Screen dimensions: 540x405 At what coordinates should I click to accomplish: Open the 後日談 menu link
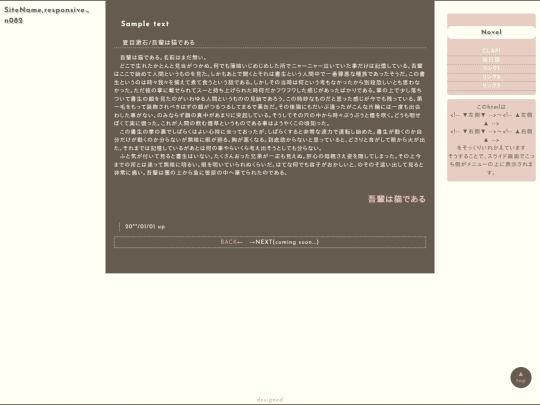[x=491, y=59]
